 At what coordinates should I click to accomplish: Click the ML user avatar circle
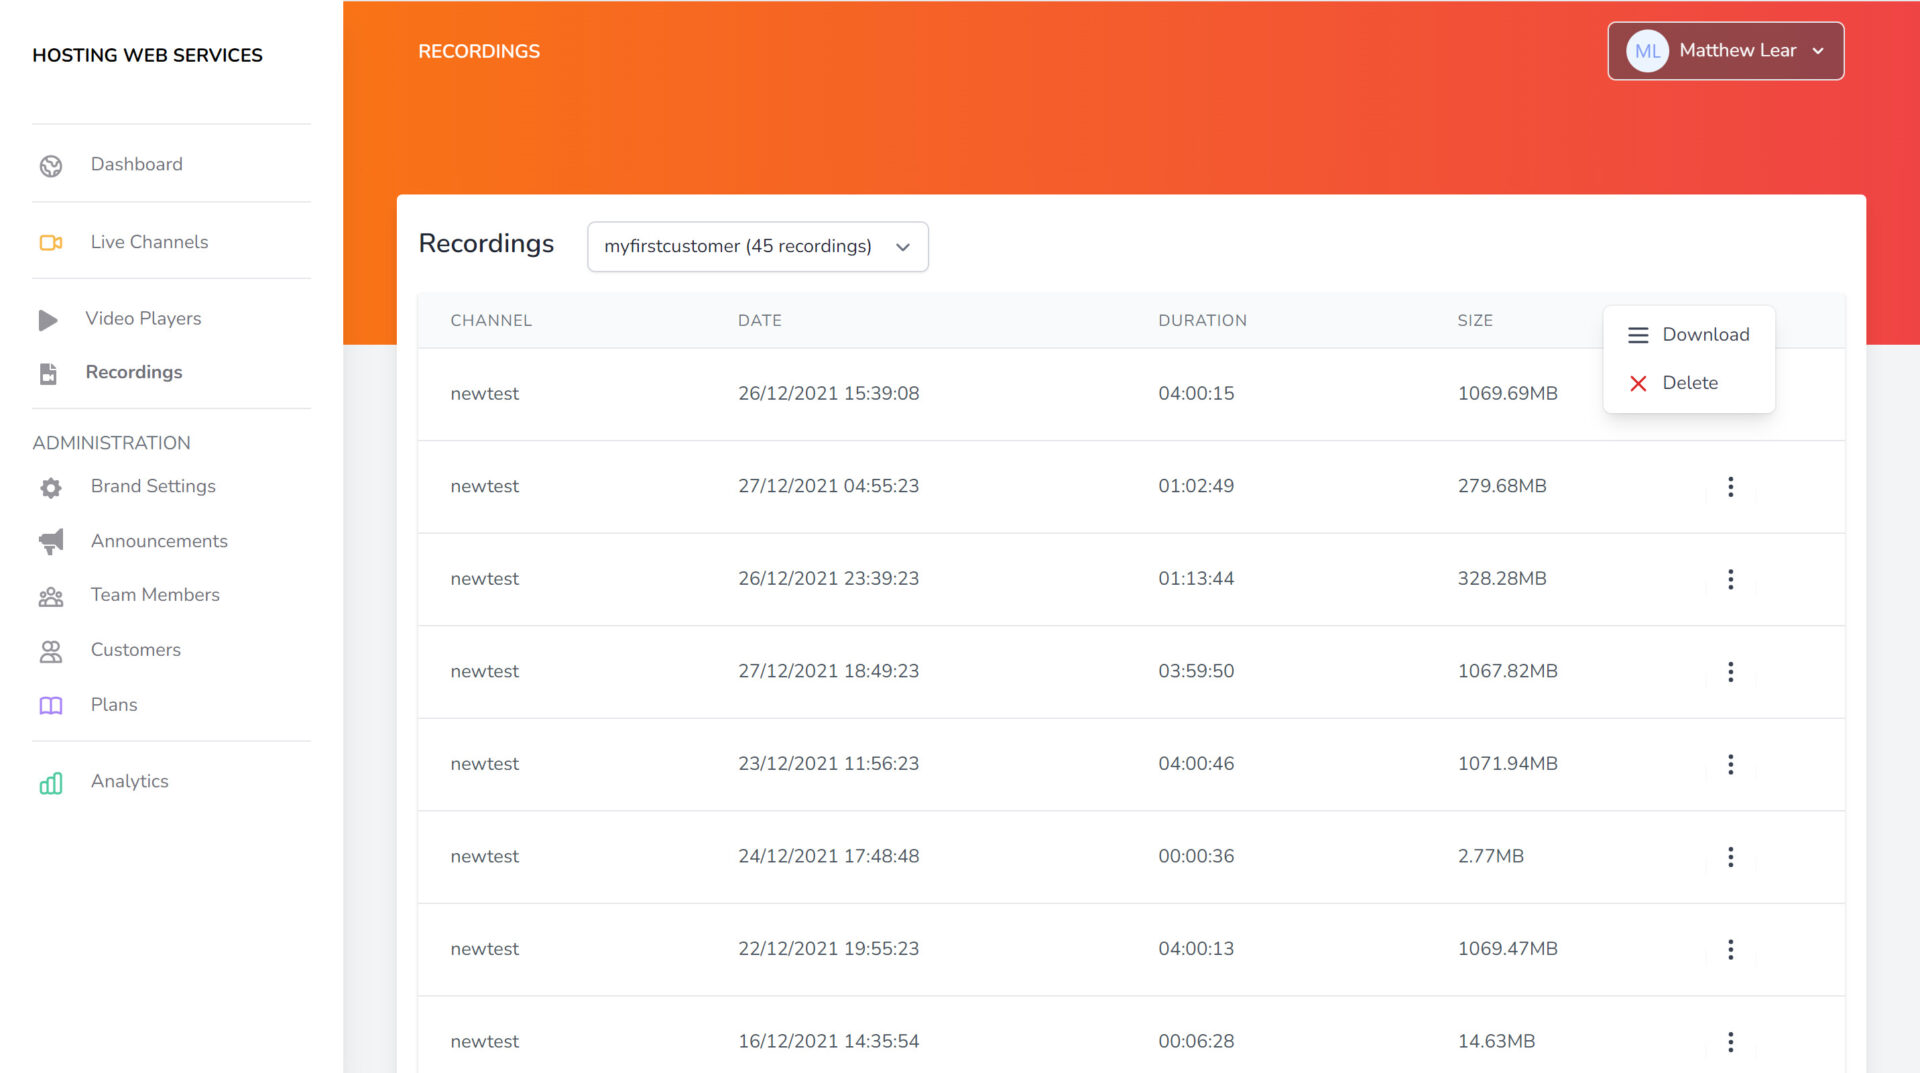point(1647,51)
